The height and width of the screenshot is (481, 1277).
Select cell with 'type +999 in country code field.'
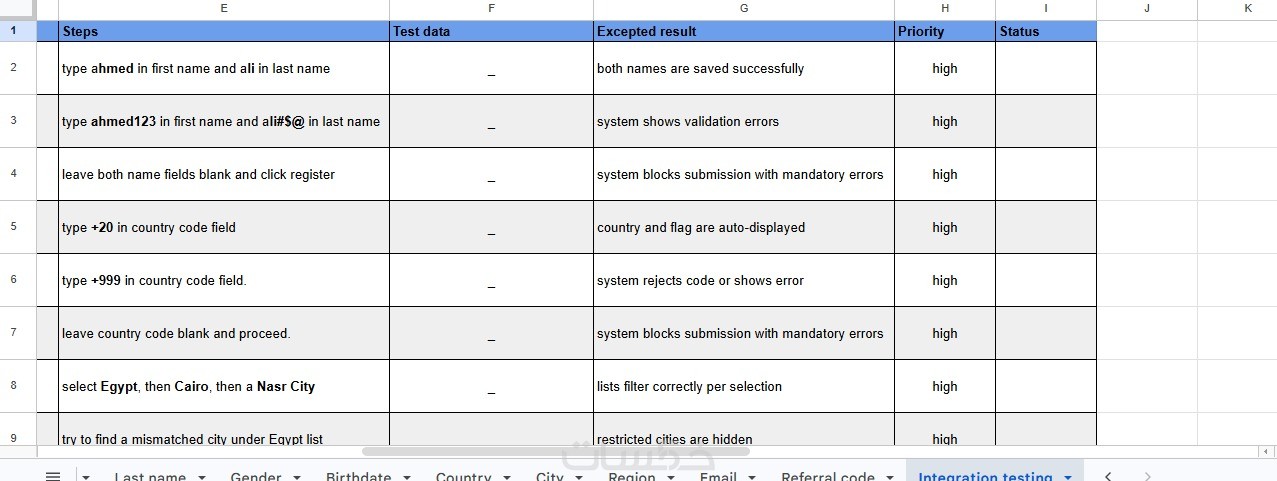pos(224,280)
